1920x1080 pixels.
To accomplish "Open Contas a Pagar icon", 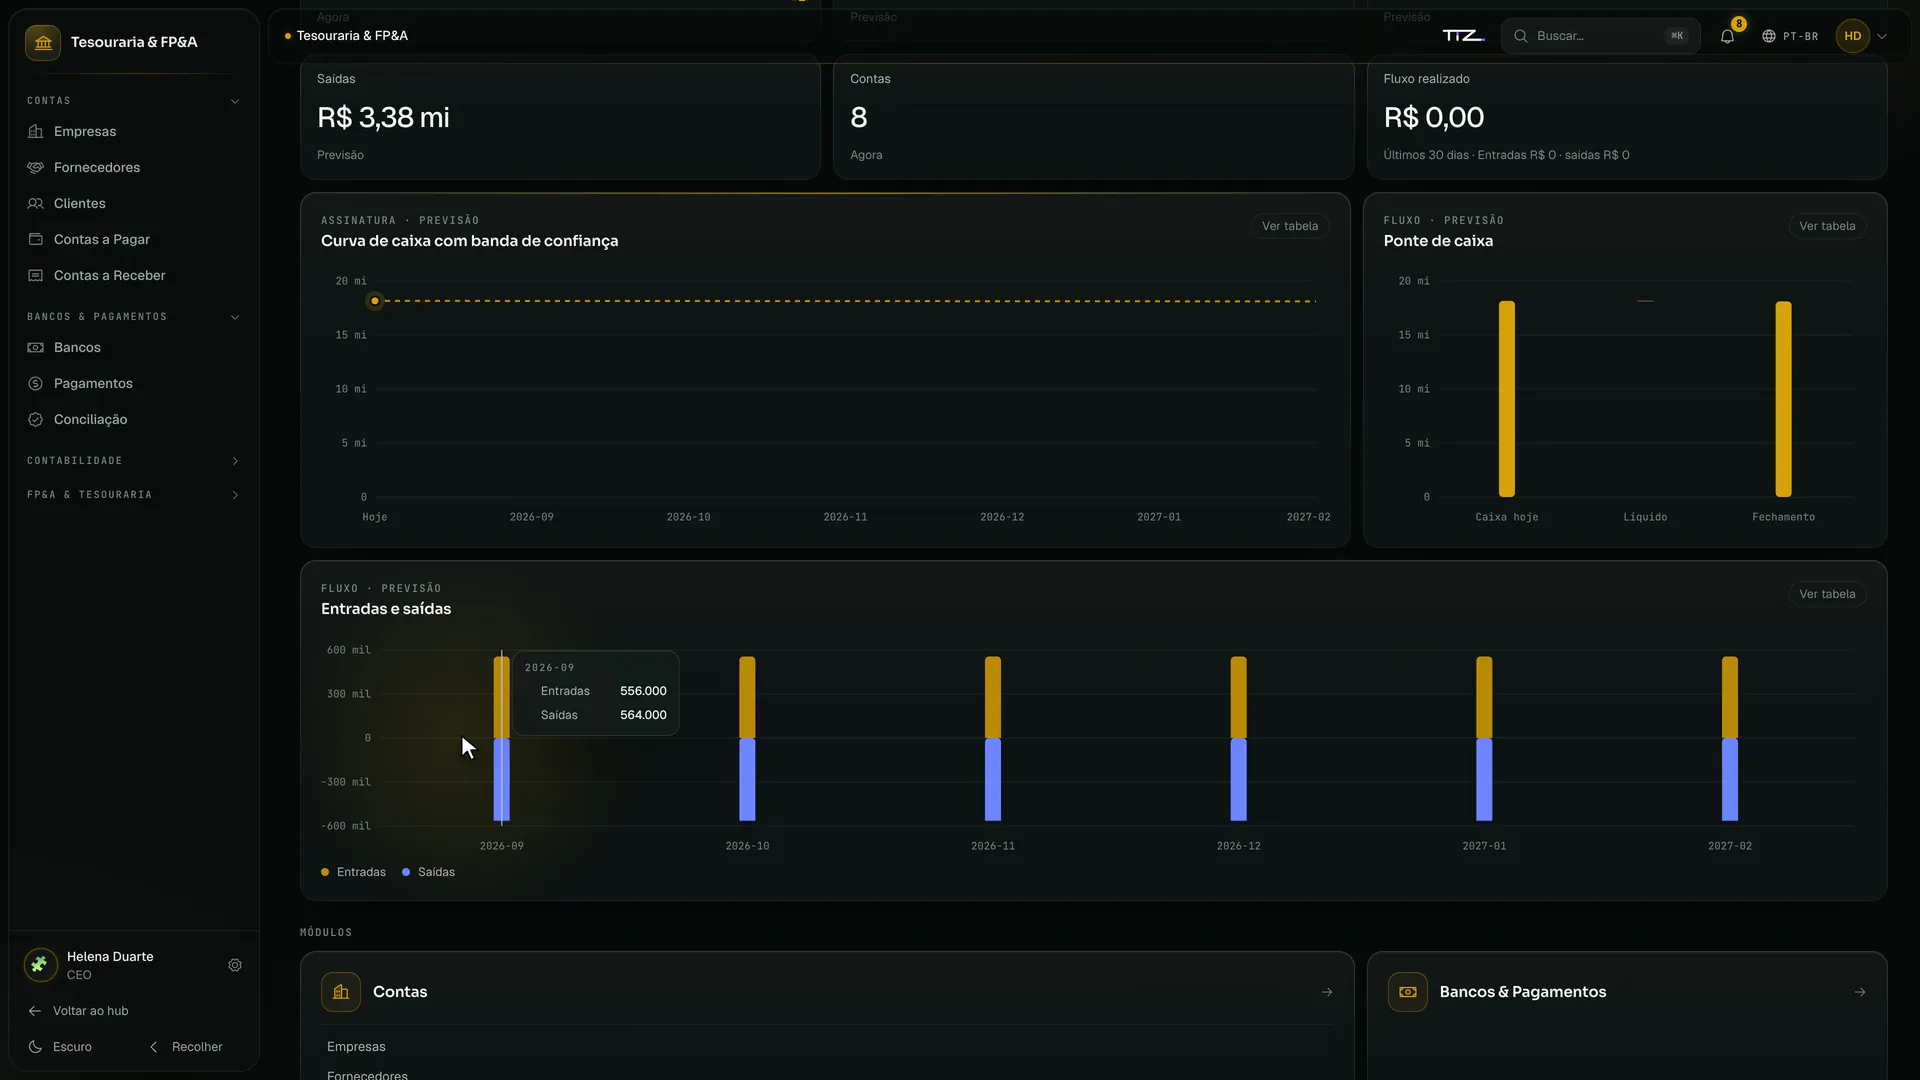I will click(x=36, y=240).
